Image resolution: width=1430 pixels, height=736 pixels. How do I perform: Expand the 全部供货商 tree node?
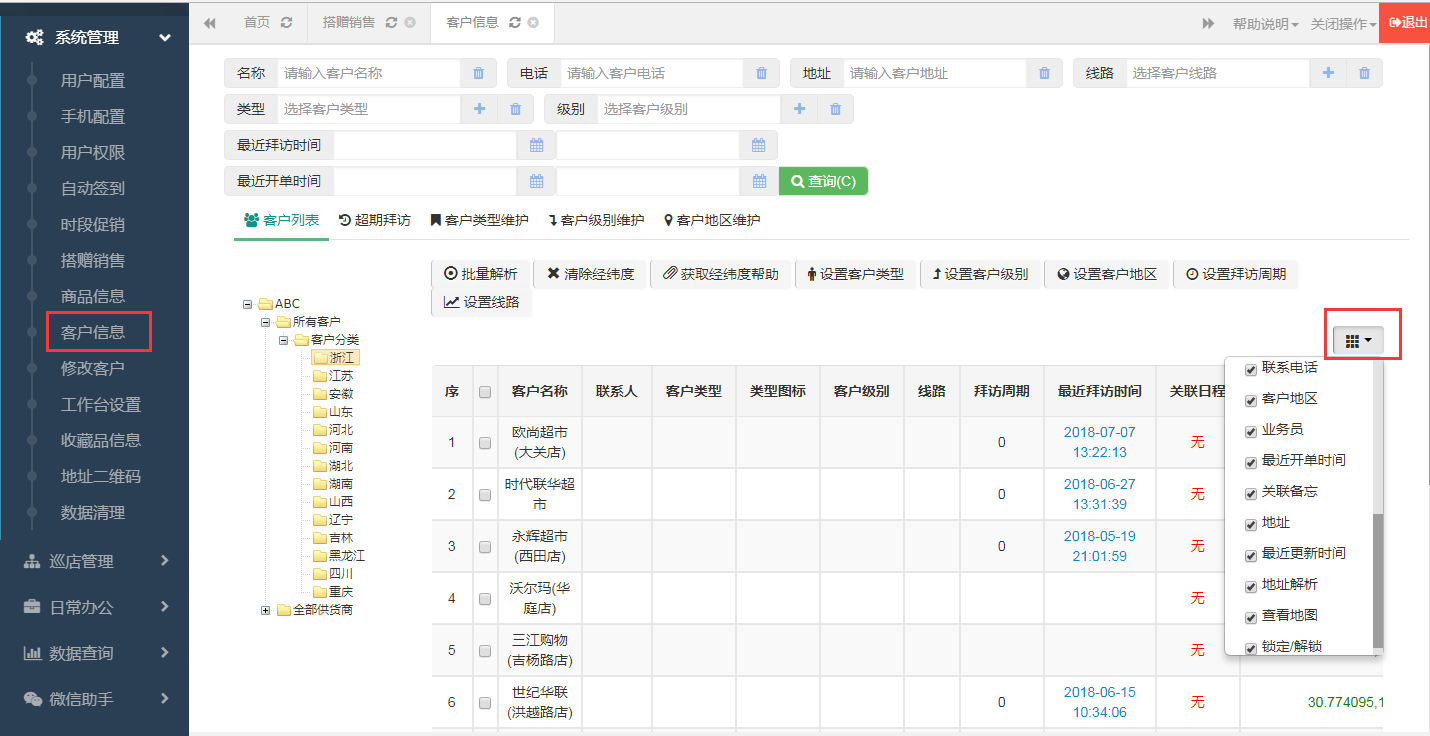point(266,610)
